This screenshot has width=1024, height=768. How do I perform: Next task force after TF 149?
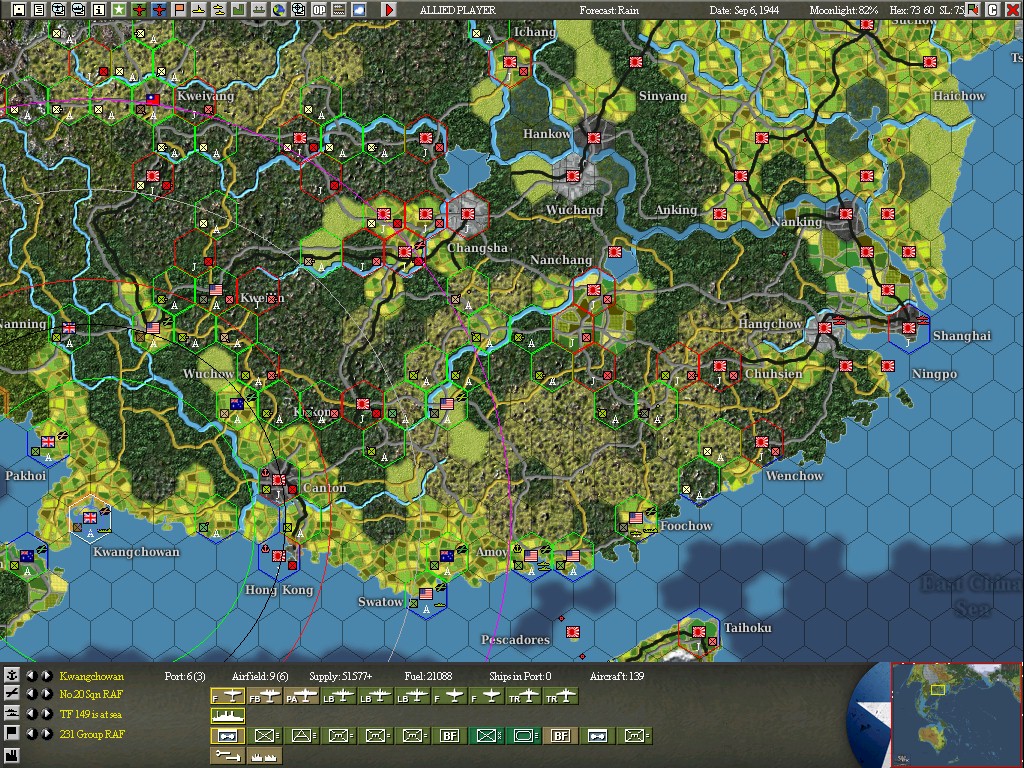(46, 713)
